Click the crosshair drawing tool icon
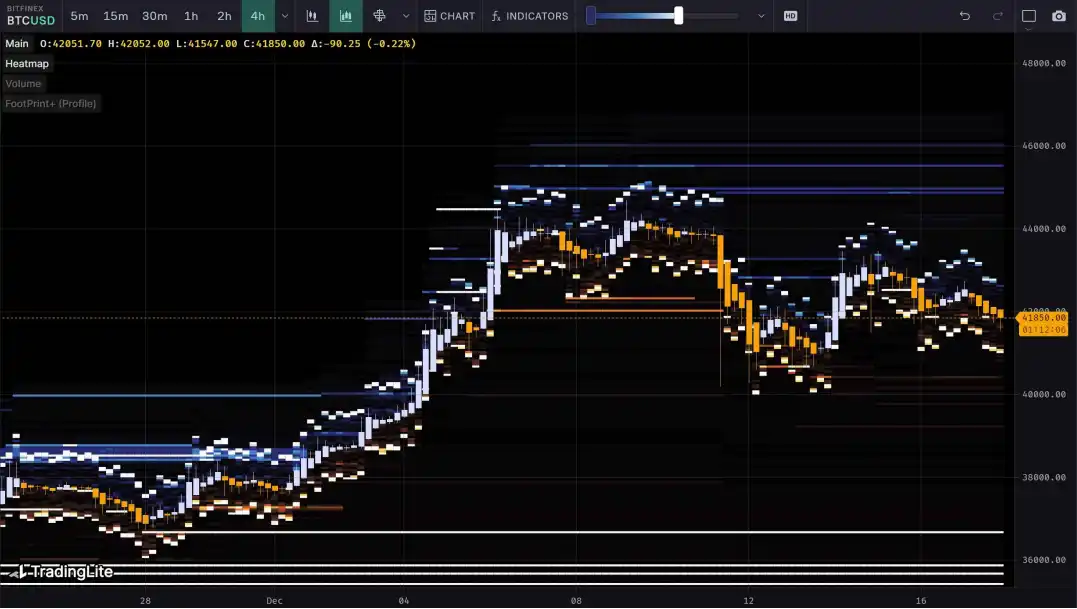The width and height of the screenshot is (1077, 609). (x=379, y=16)
